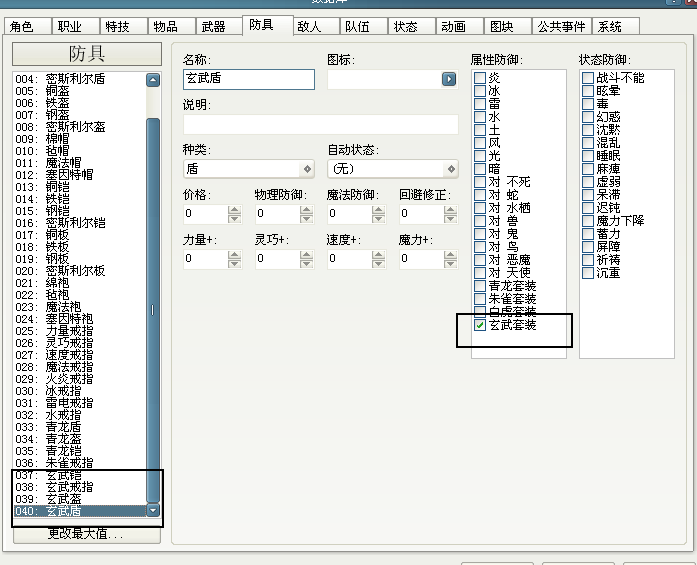This screenshot has width=697, height=565.
Task: Open the 公共事件 tab
Action: [561, 26]
